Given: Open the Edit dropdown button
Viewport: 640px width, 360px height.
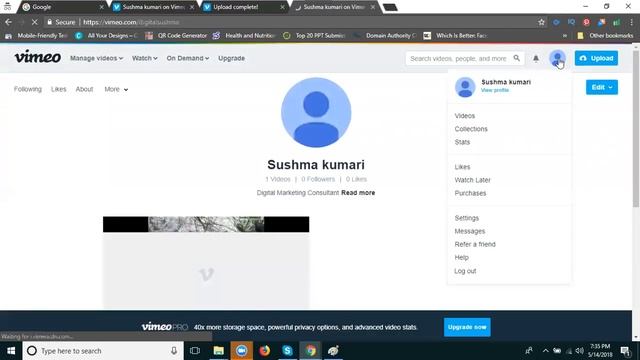Looking at the screenshot, I should pos(602,87).
